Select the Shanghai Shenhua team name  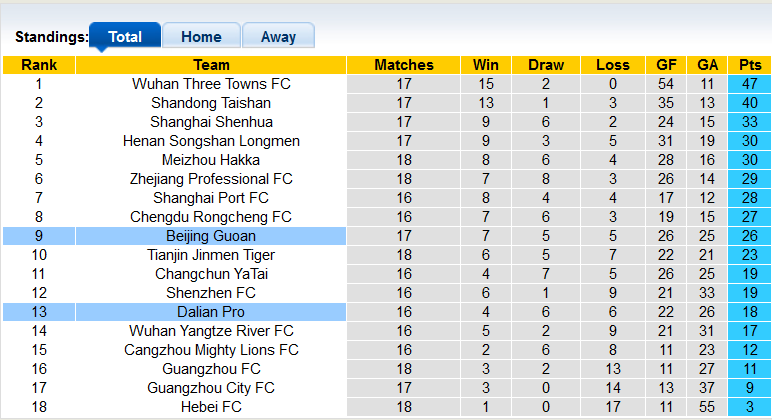211,122
